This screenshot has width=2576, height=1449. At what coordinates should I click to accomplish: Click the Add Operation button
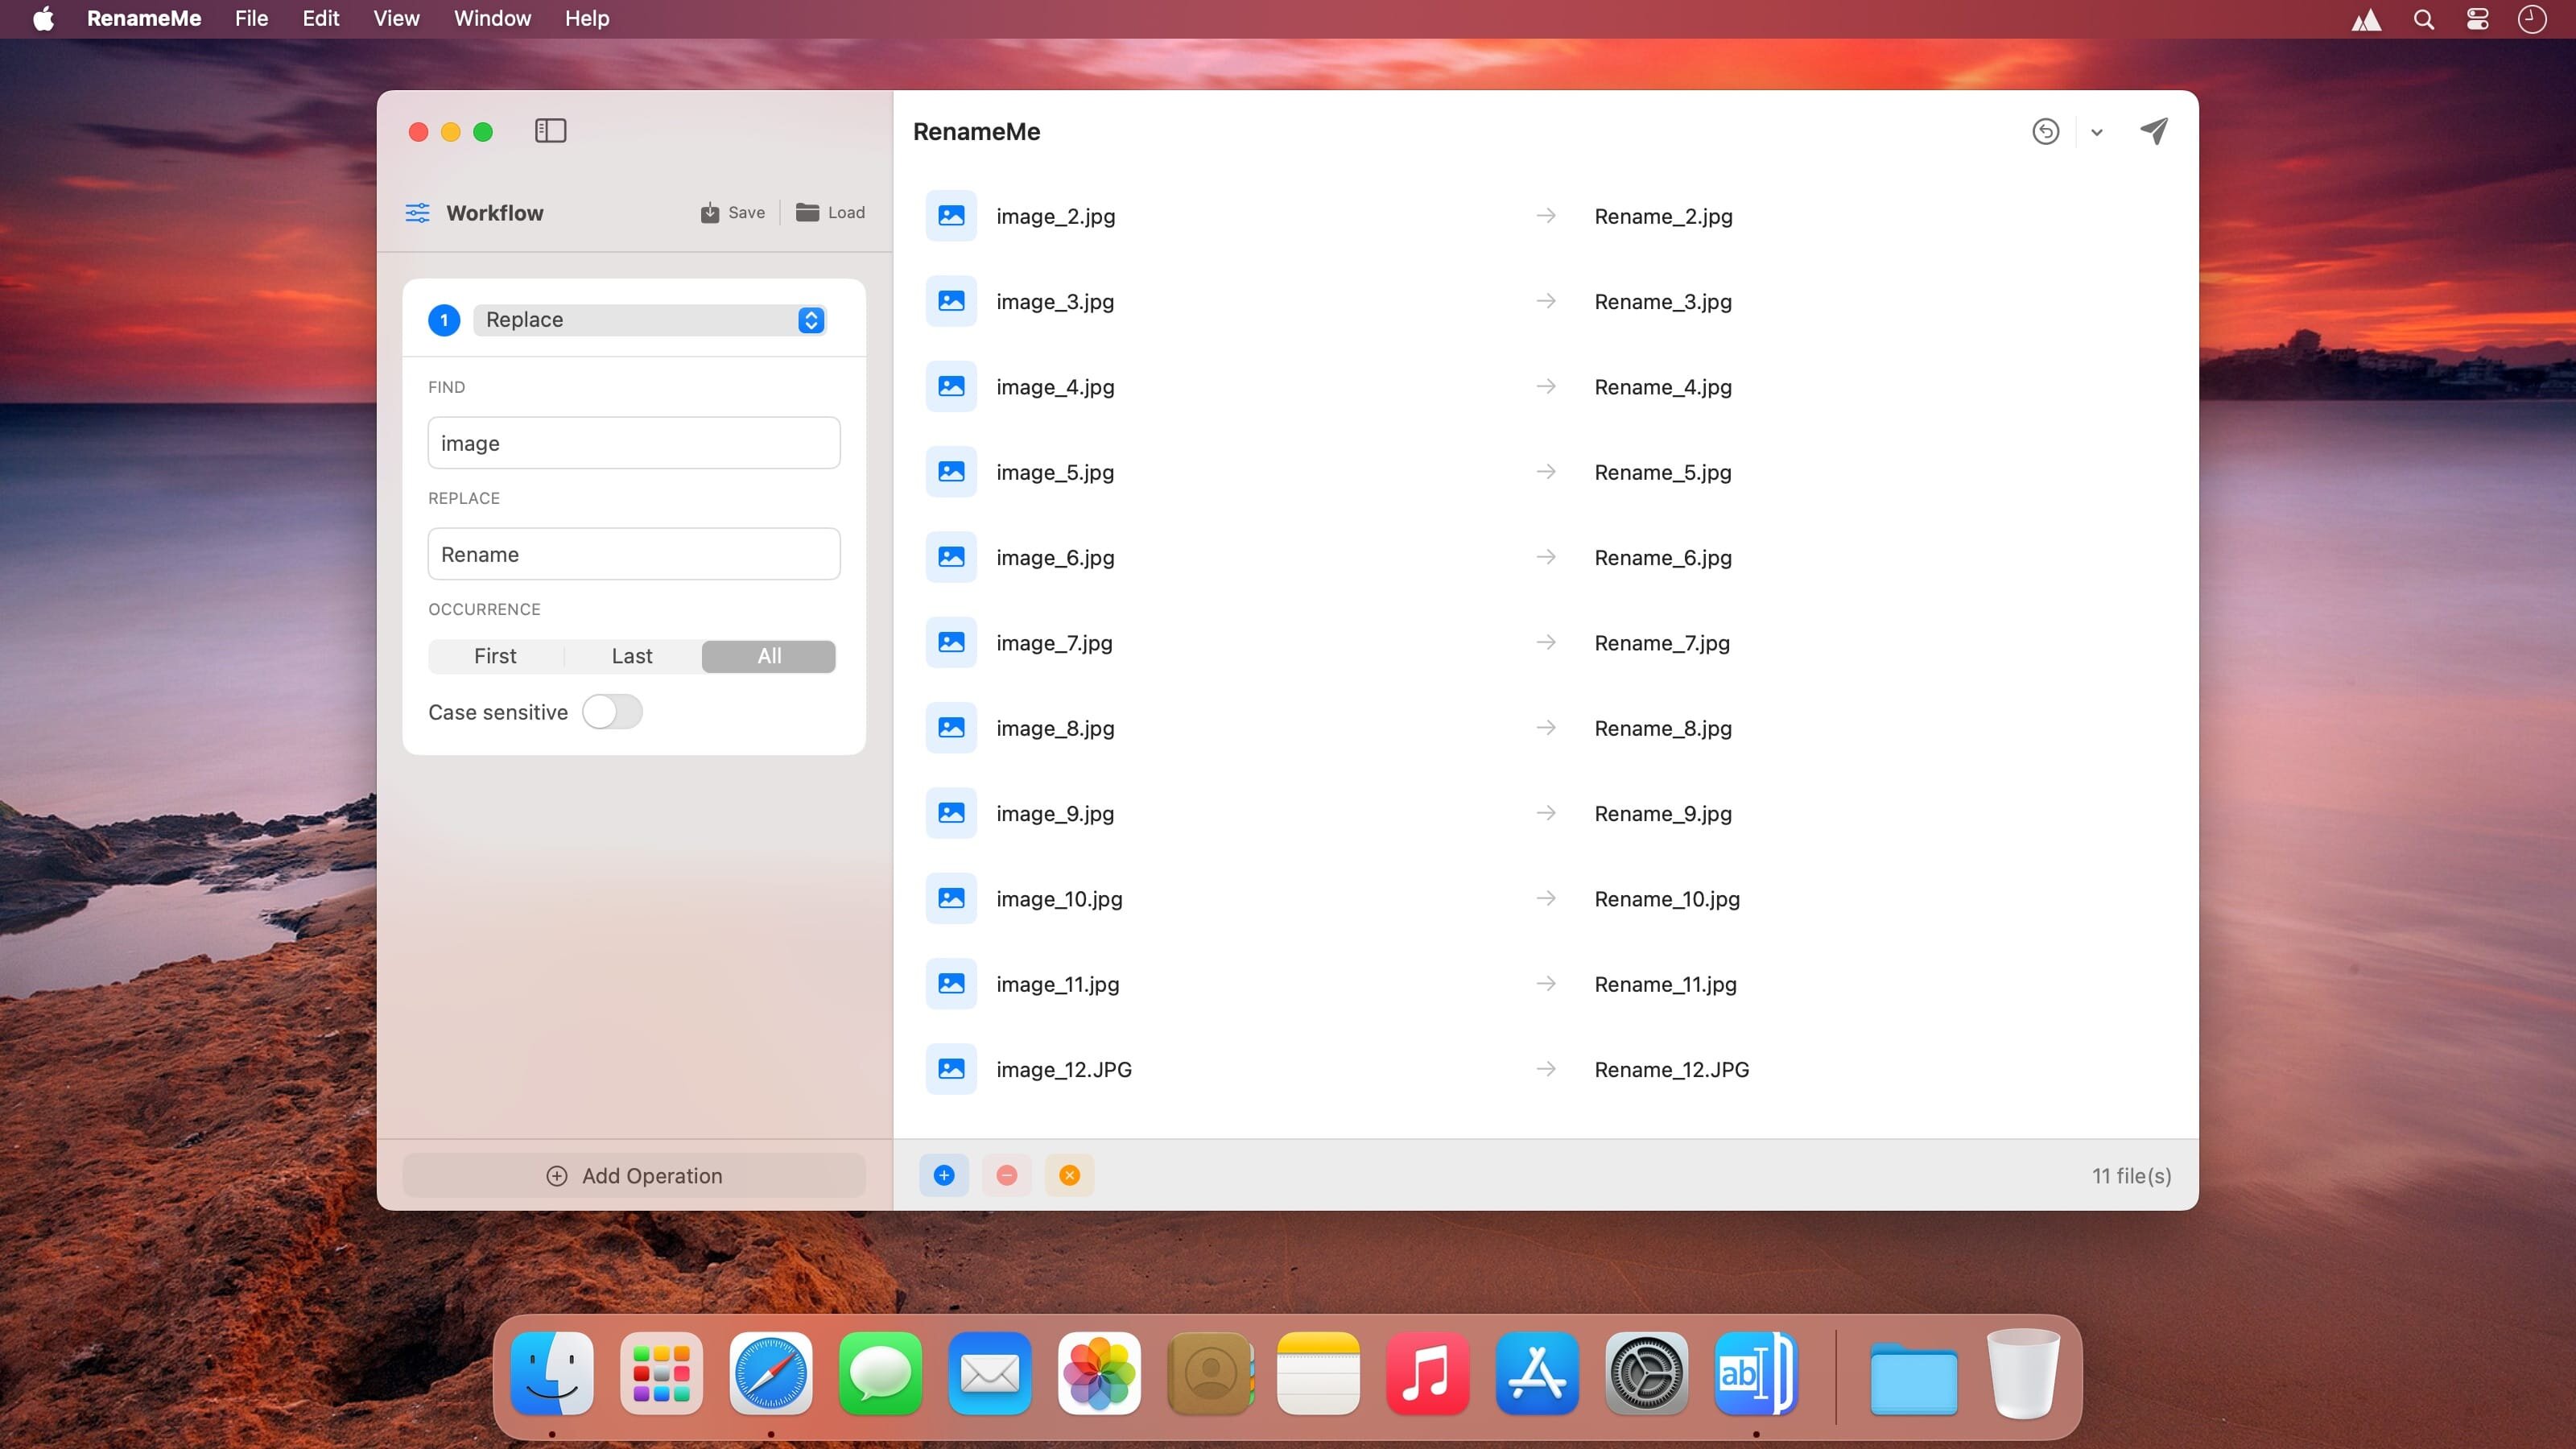pyautogui.click(x=634, y=1176)
